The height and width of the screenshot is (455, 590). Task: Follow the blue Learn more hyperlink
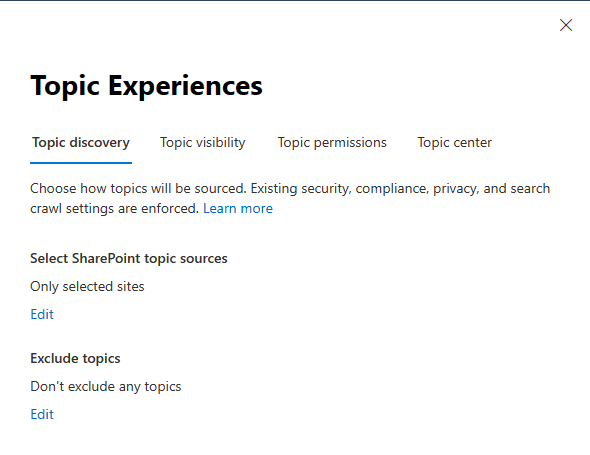coord(238,208)
